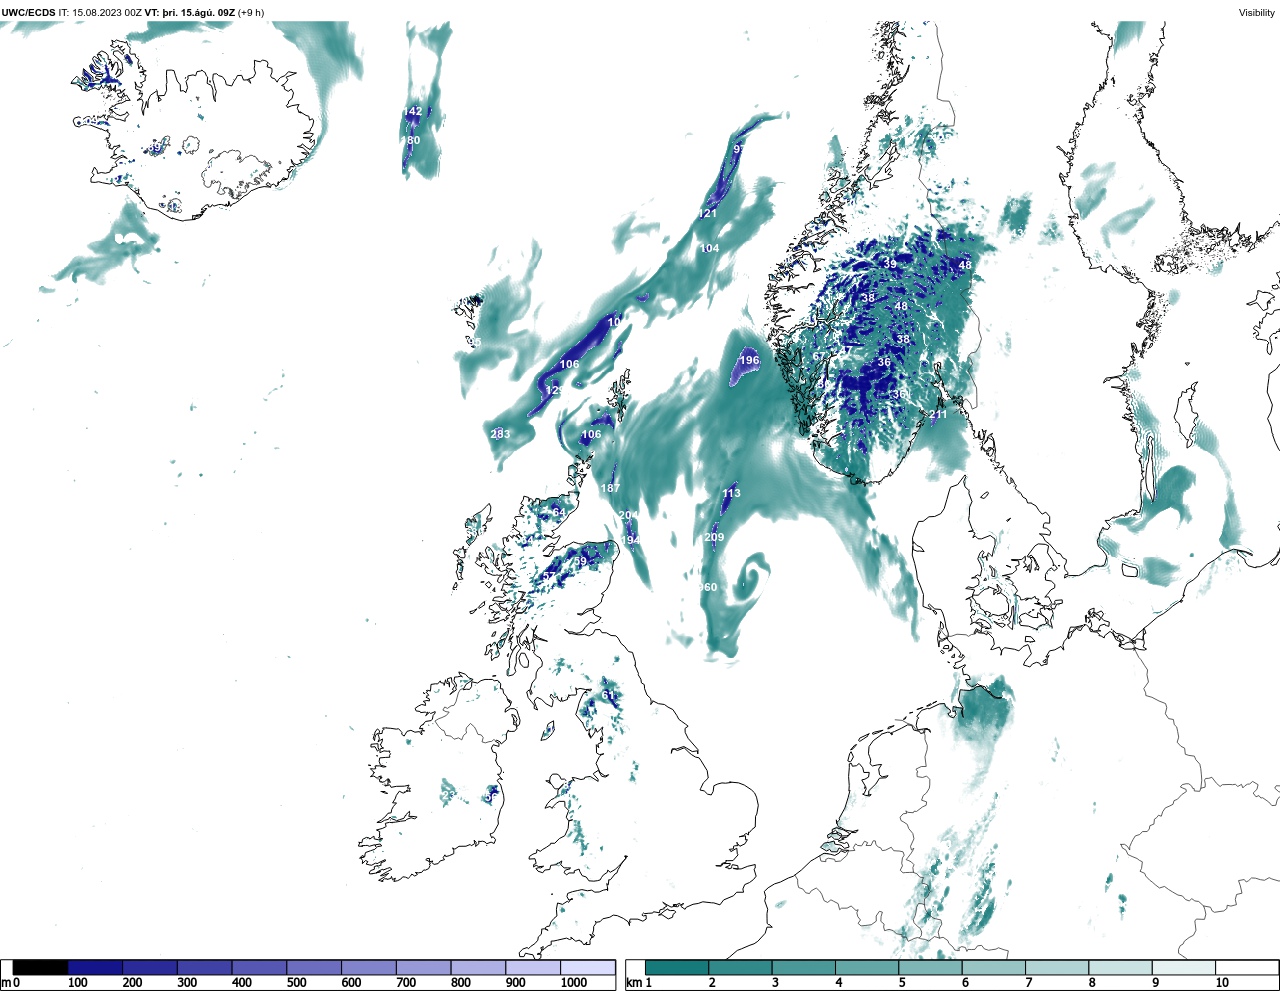Image resolution: width=1280 pixels, height=991 pixels.
Task: Click the '10' tick on km legend
Action: [1222, 983]
